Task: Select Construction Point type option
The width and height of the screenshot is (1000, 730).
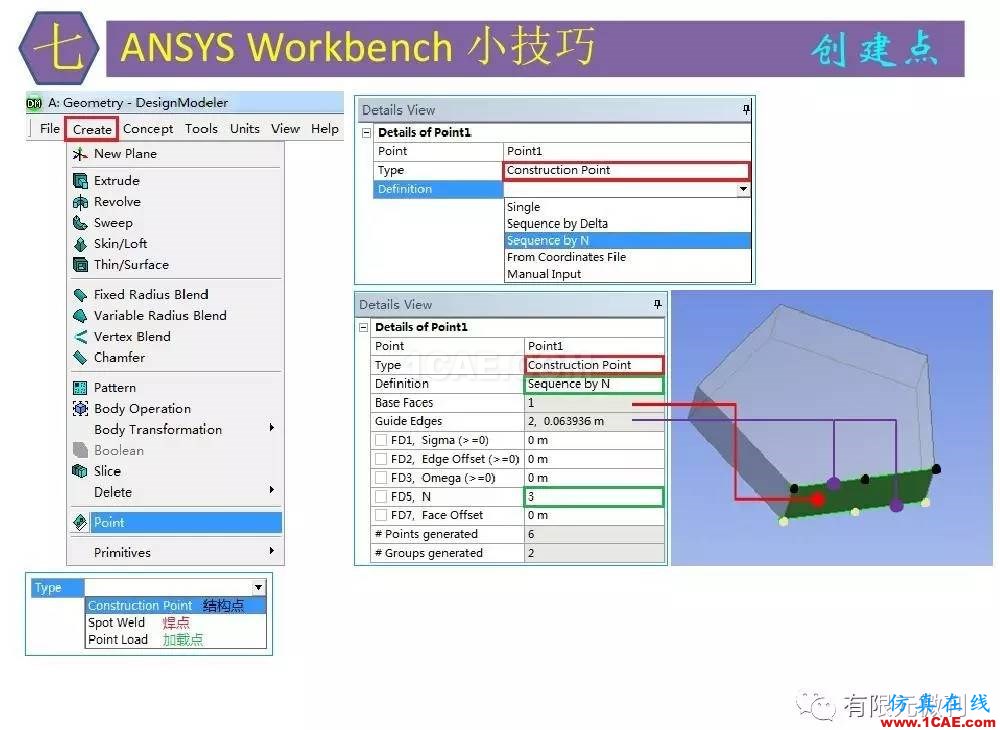Action: tap(175, 606)
